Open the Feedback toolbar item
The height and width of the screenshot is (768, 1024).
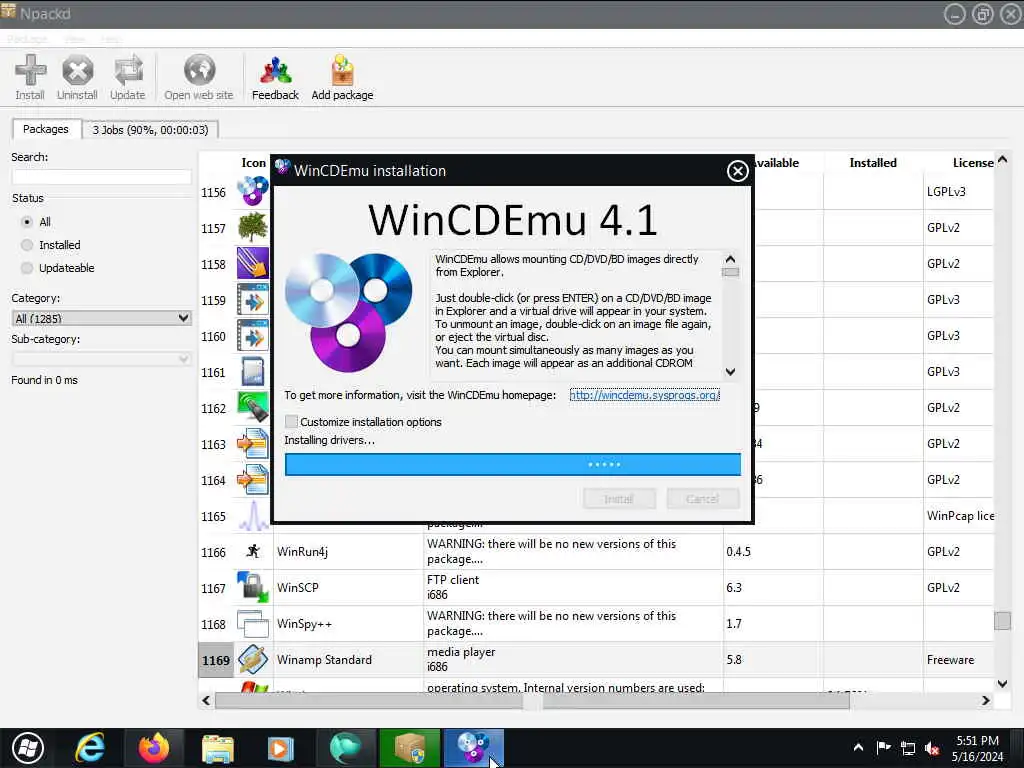click(x=275, y=78)
